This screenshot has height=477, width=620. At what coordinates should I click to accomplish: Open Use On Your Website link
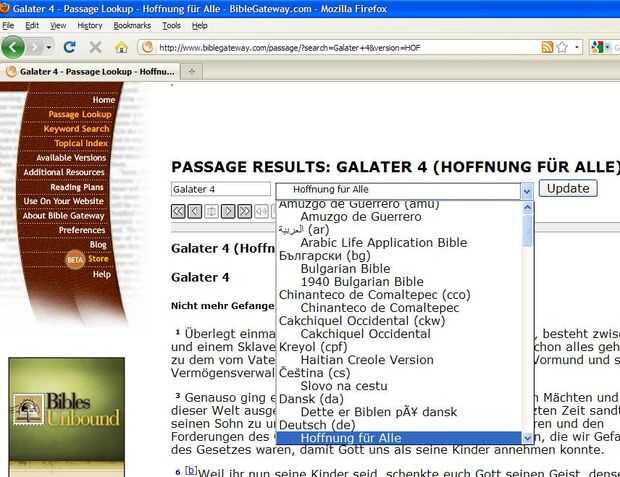(x=63, y=201)
